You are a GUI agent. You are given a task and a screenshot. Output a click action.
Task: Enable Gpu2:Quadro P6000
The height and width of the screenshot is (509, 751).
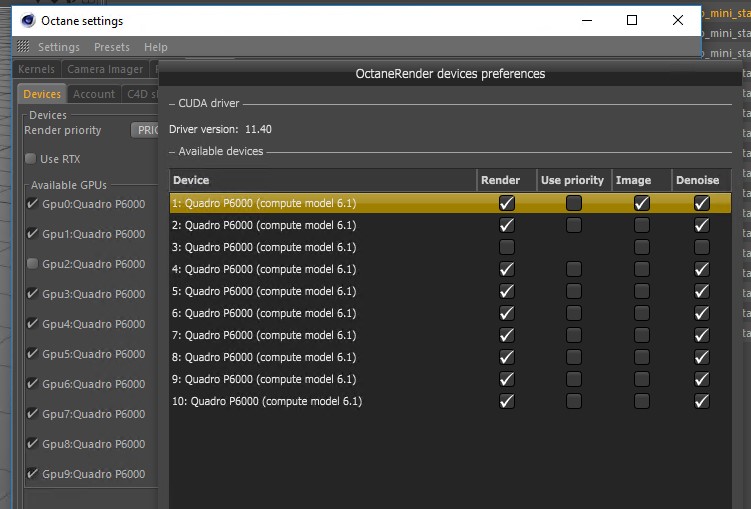(32, 263)
